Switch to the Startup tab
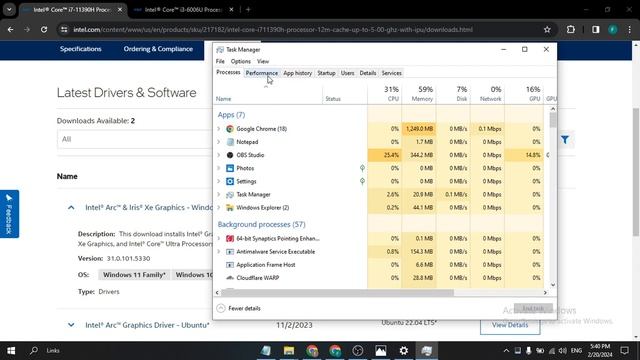Image resolution: width=640 pixels, height=360 pixels. tap(326, 73)
